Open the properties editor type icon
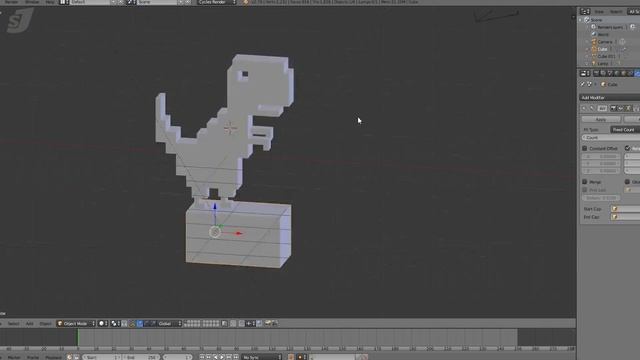Screen dimensions: 640x360 (585, 73)
